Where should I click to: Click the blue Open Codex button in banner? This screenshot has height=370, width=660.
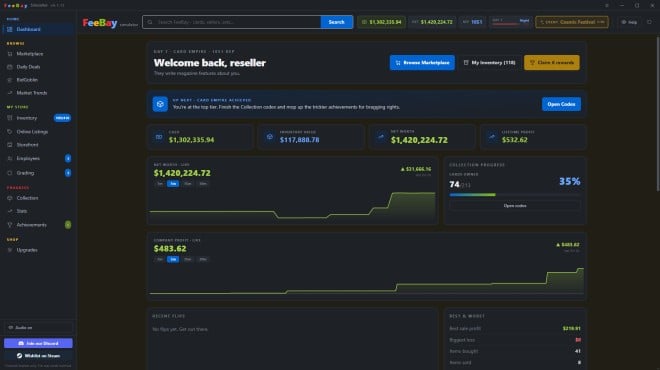(x=561, y=104)
